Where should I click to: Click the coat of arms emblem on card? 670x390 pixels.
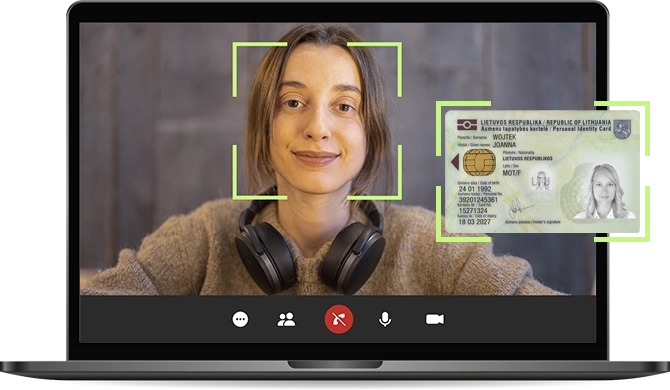(x=622, y=129)
